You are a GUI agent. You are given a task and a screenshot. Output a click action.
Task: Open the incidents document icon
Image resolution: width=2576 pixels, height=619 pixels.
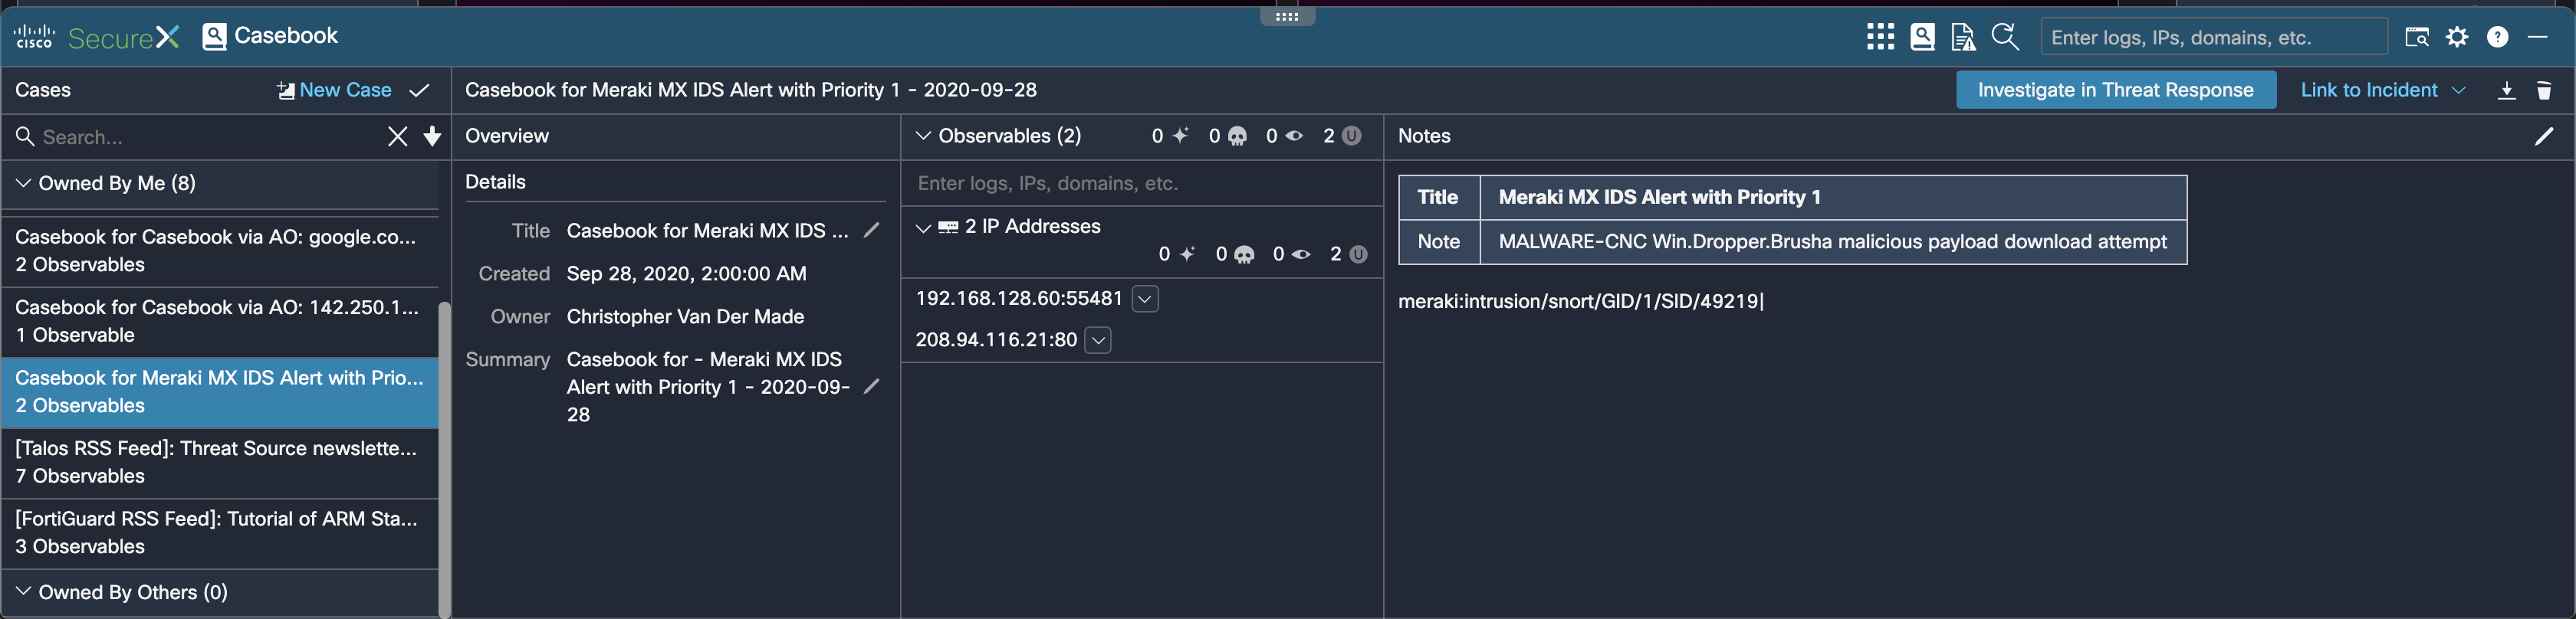(1963, 37)
